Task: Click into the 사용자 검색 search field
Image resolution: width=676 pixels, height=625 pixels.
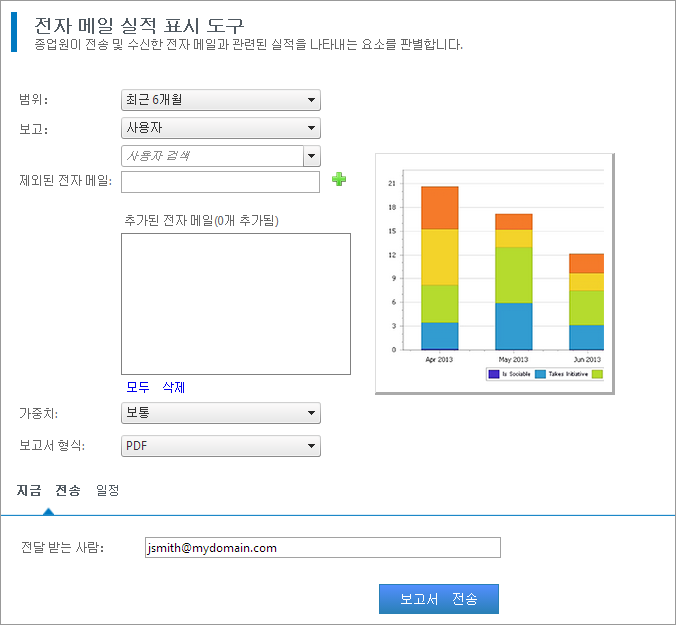Action: coord(211,156)
